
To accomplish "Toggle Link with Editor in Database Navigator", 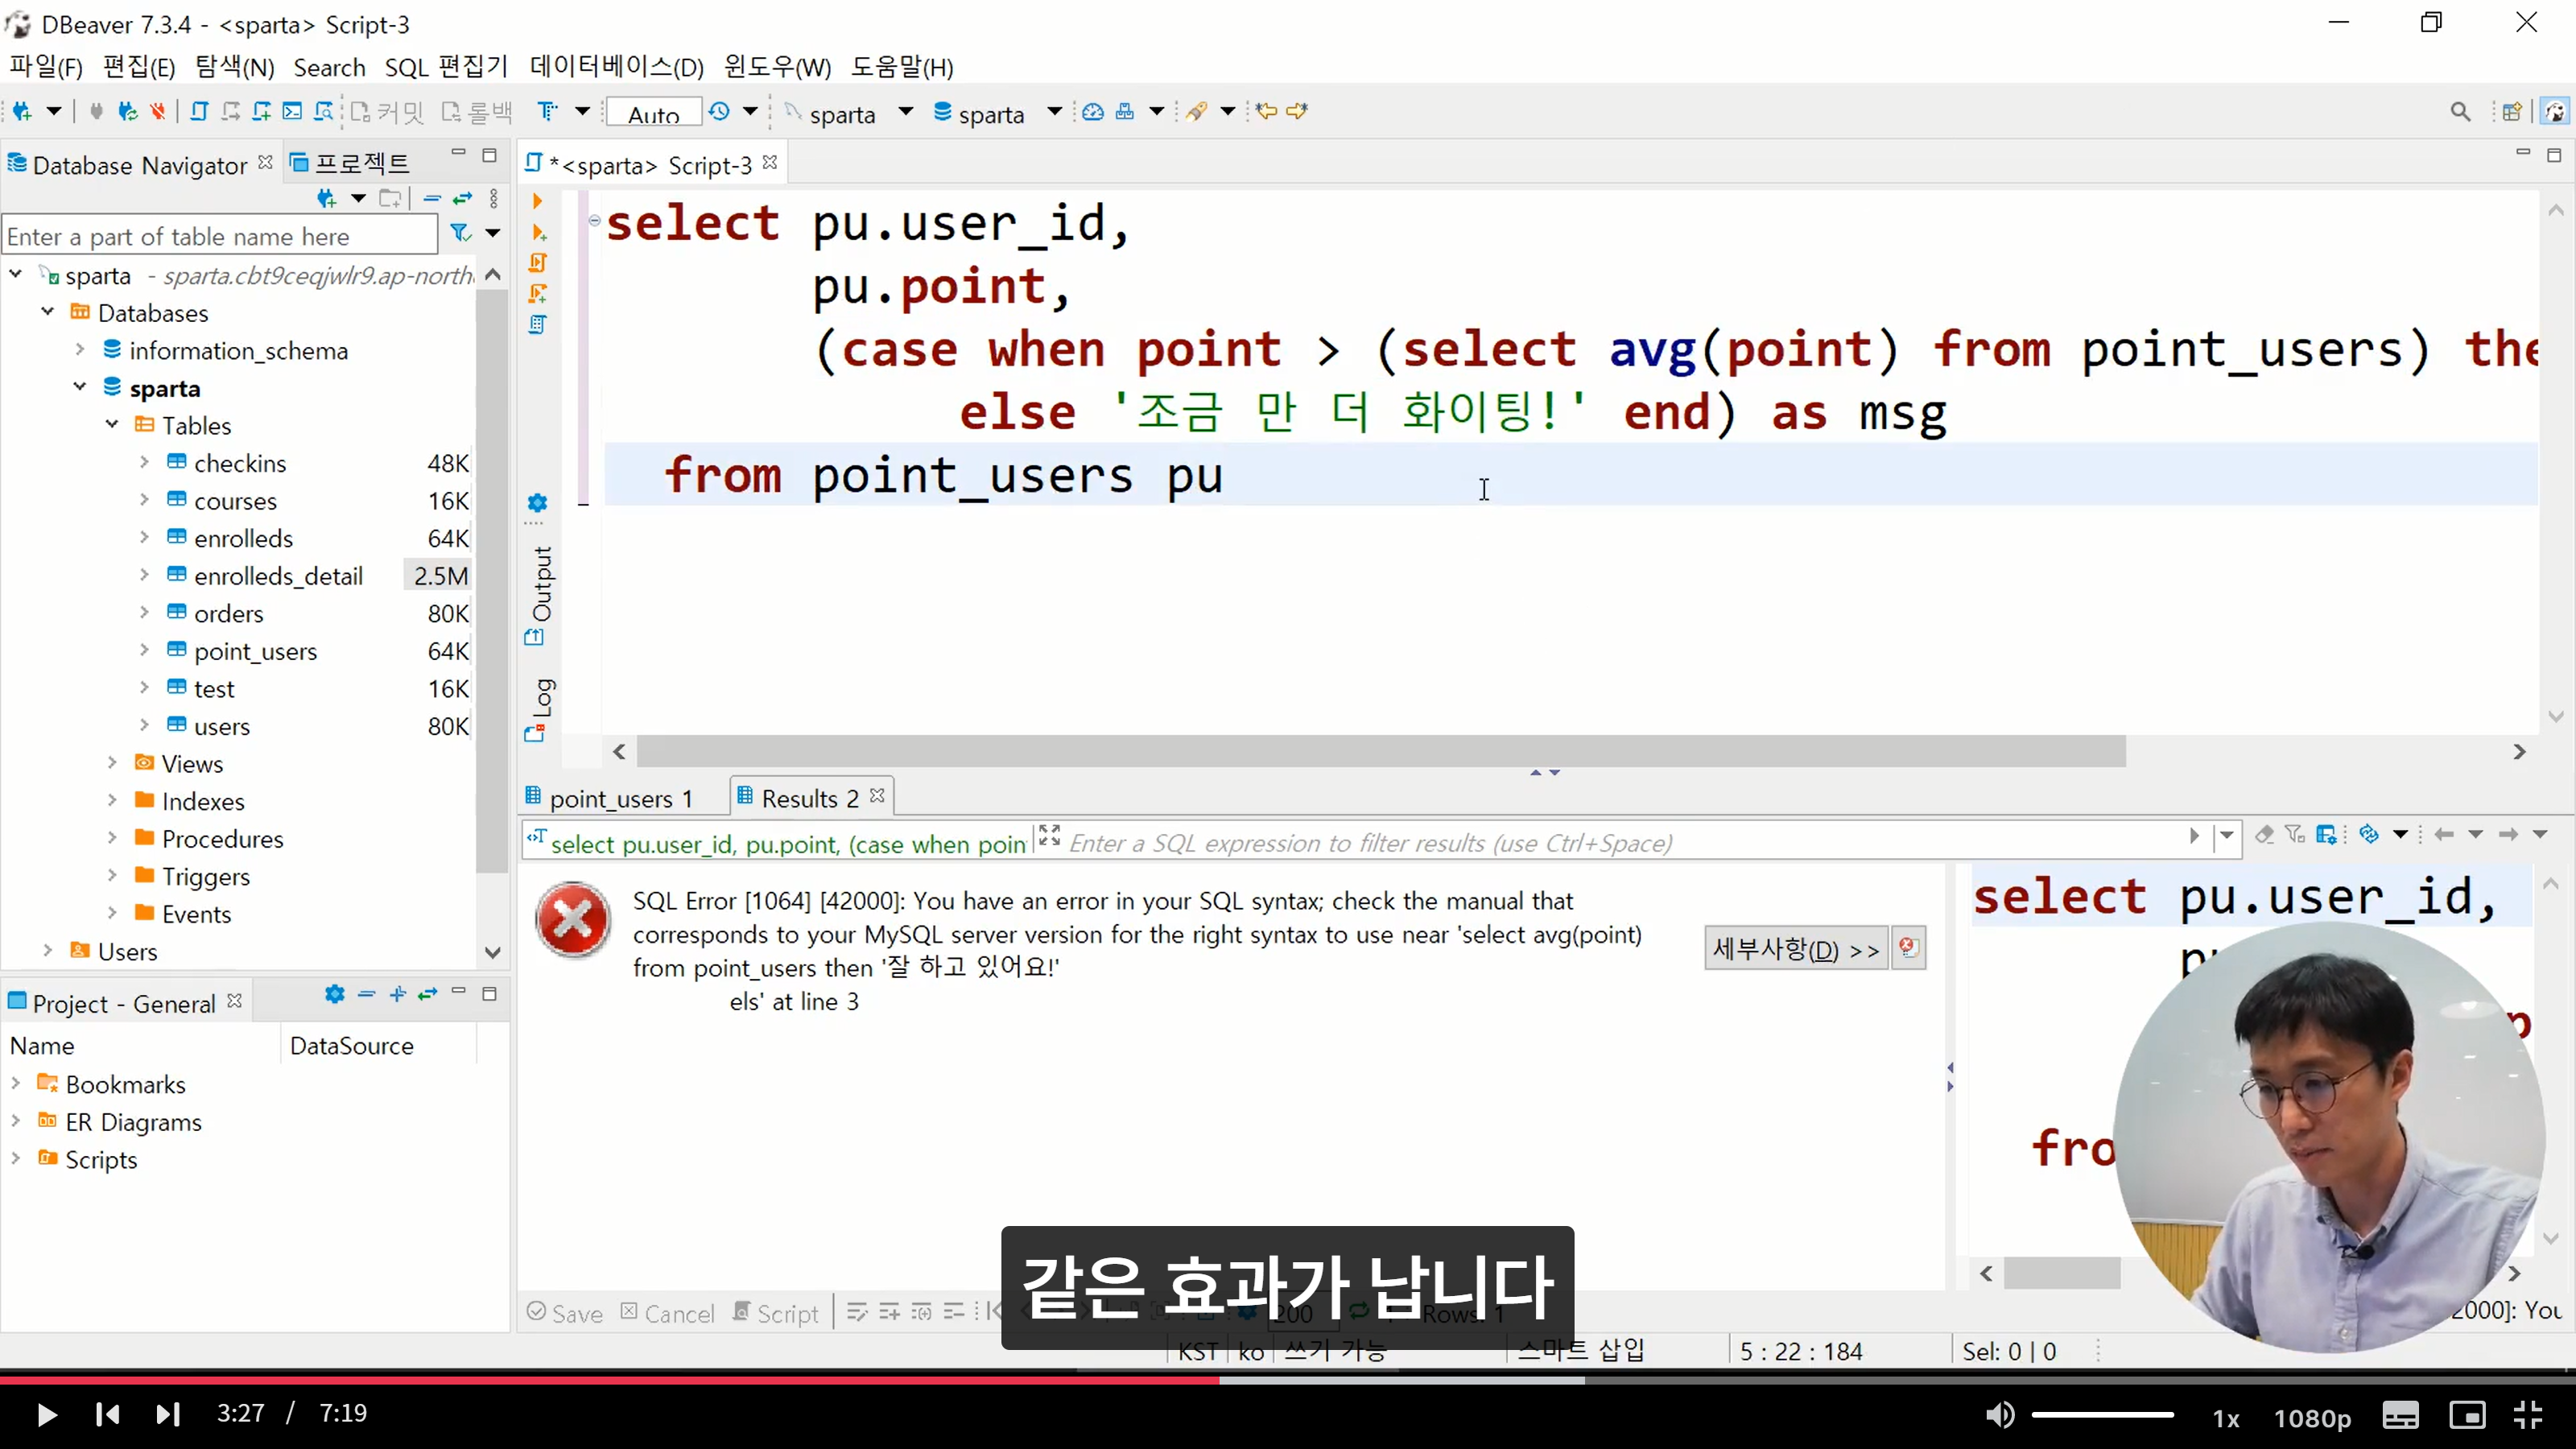I will point(462,198).
